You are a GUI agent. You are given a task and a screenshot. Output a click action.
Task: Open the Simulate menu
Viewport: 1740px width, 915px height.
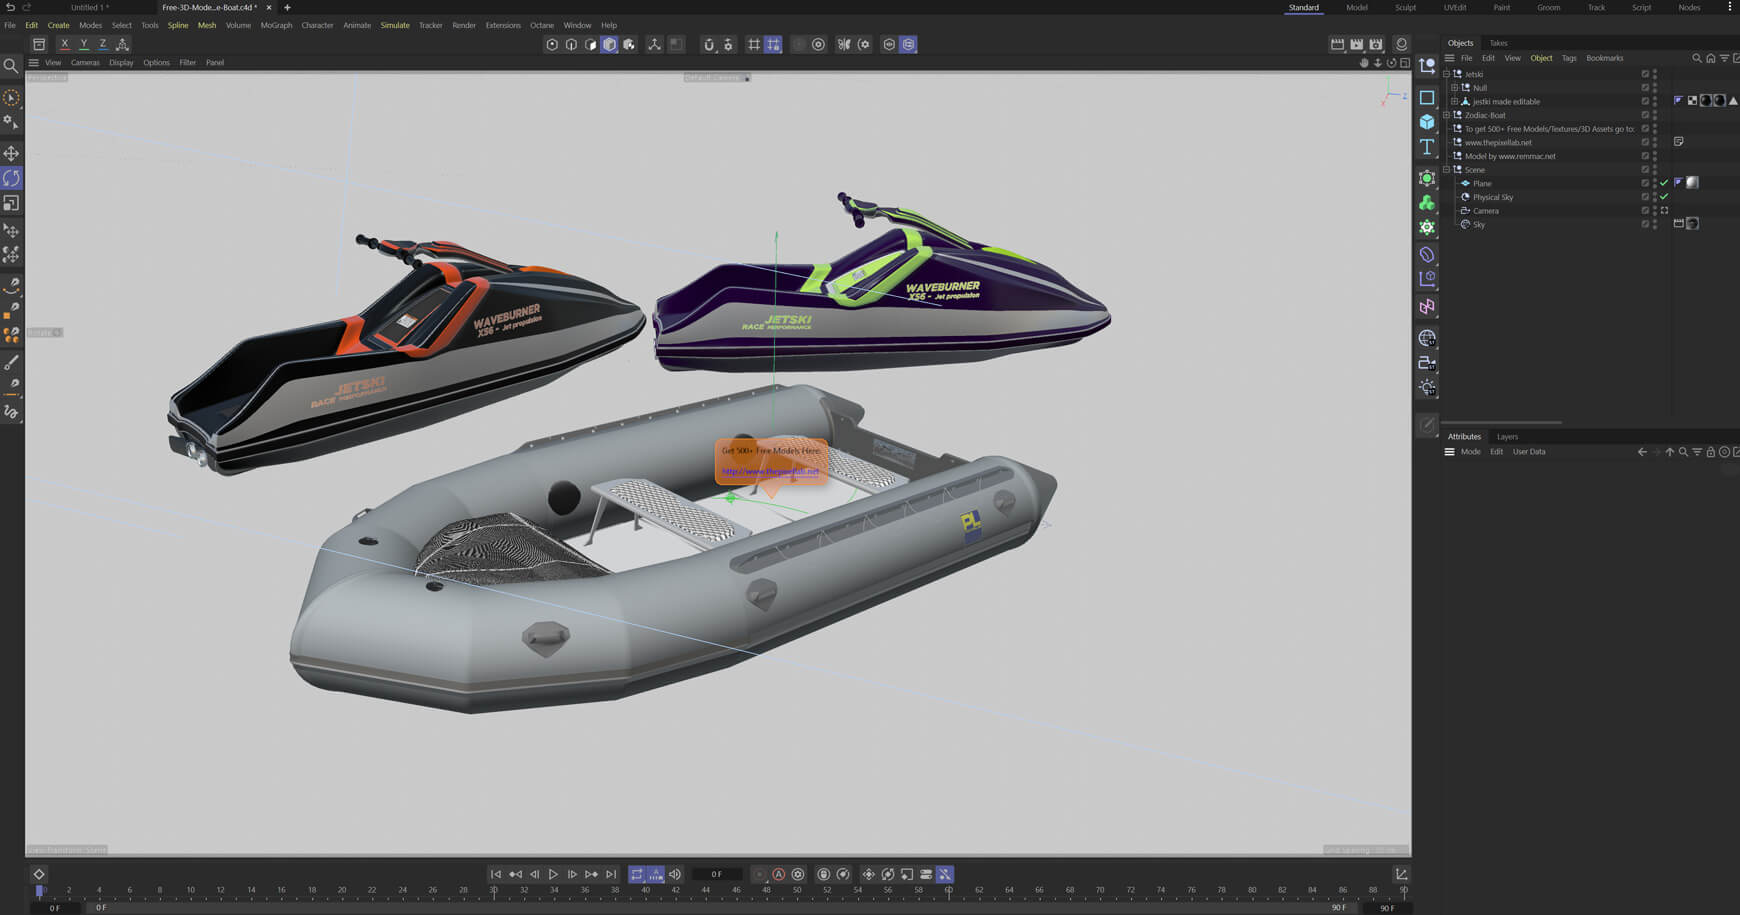pos(395,25)
